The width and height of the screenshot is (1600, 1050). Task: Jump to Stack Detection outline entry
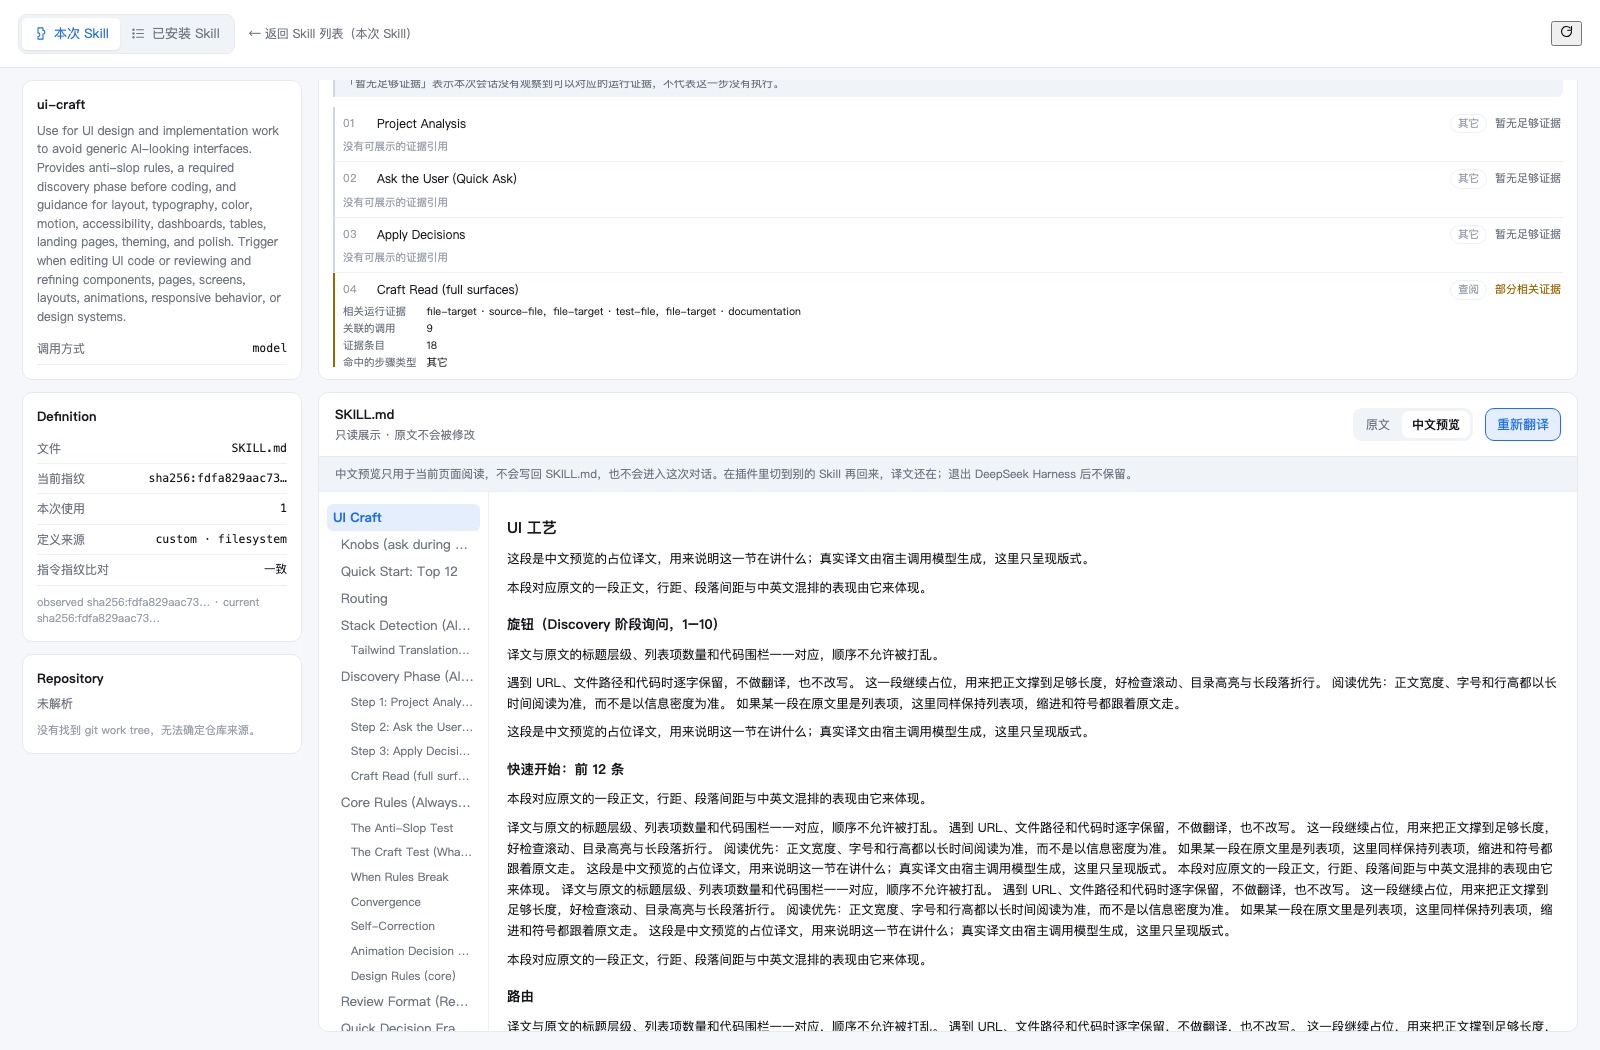[x=403, y=625]
